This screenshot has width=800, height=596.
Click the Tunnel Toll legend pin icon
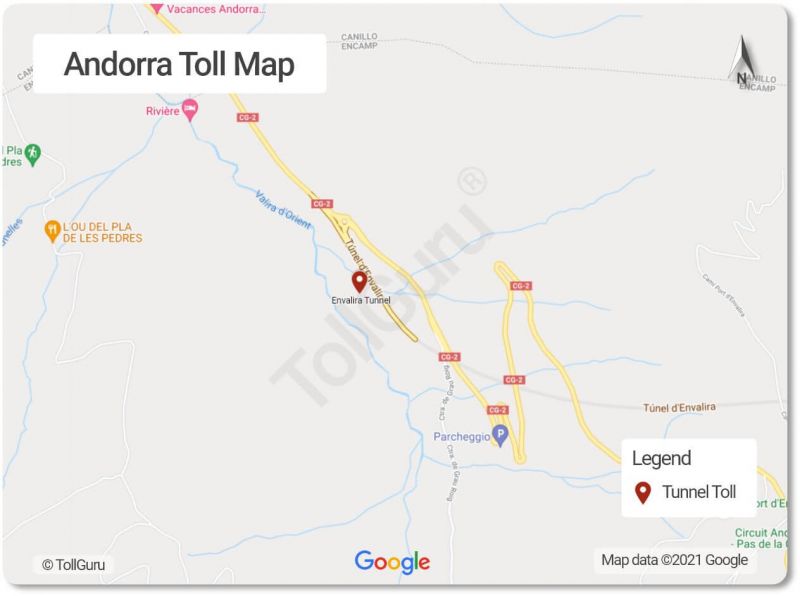[643, 493]
